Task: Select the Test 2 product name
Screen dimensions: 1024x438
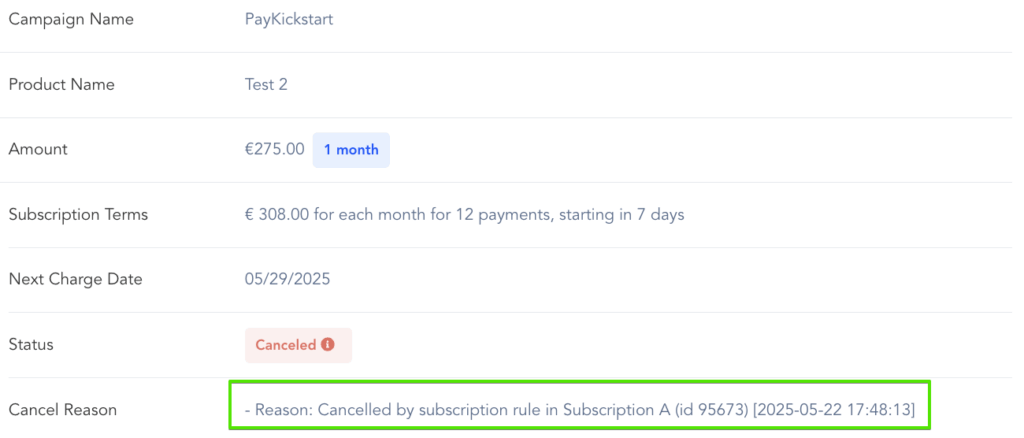Action: click(x=266, y=85)
